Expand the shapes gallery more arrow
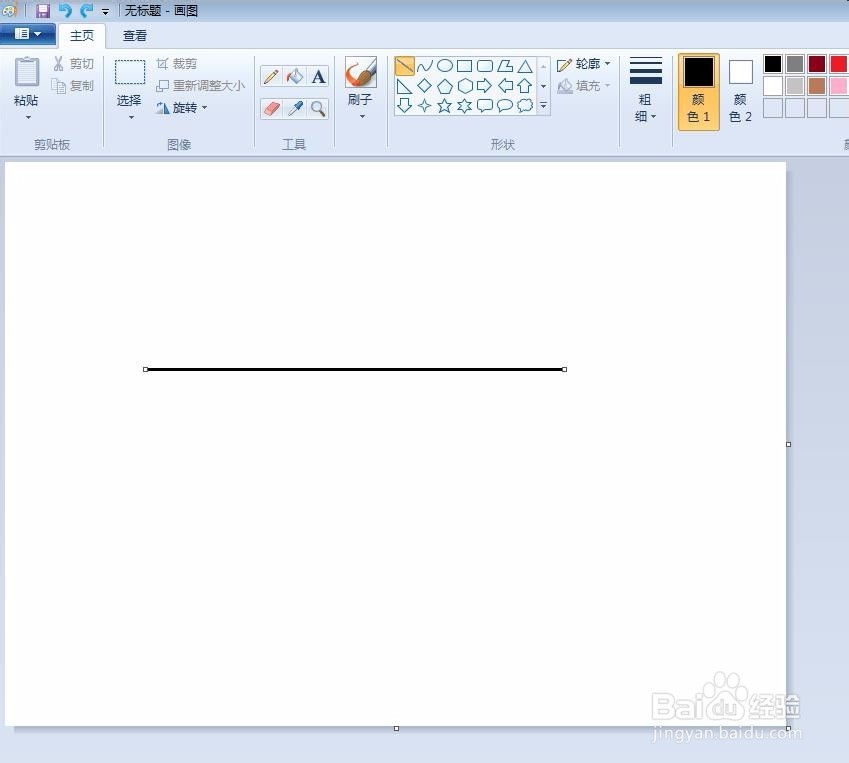The image size is (849, 763). [x=544, y=106]
